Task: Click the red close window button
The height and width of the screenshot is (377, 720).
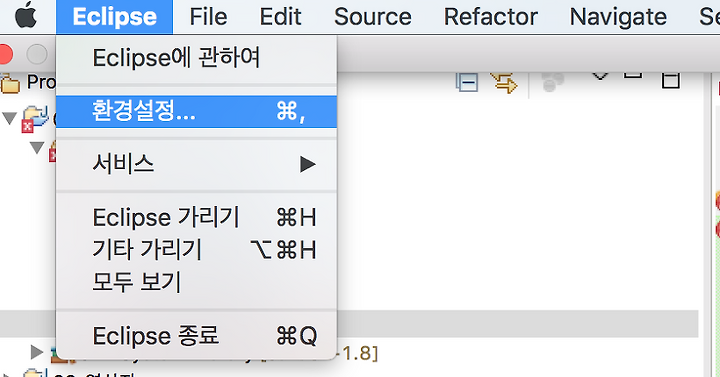Action: [x=5, y=54]
